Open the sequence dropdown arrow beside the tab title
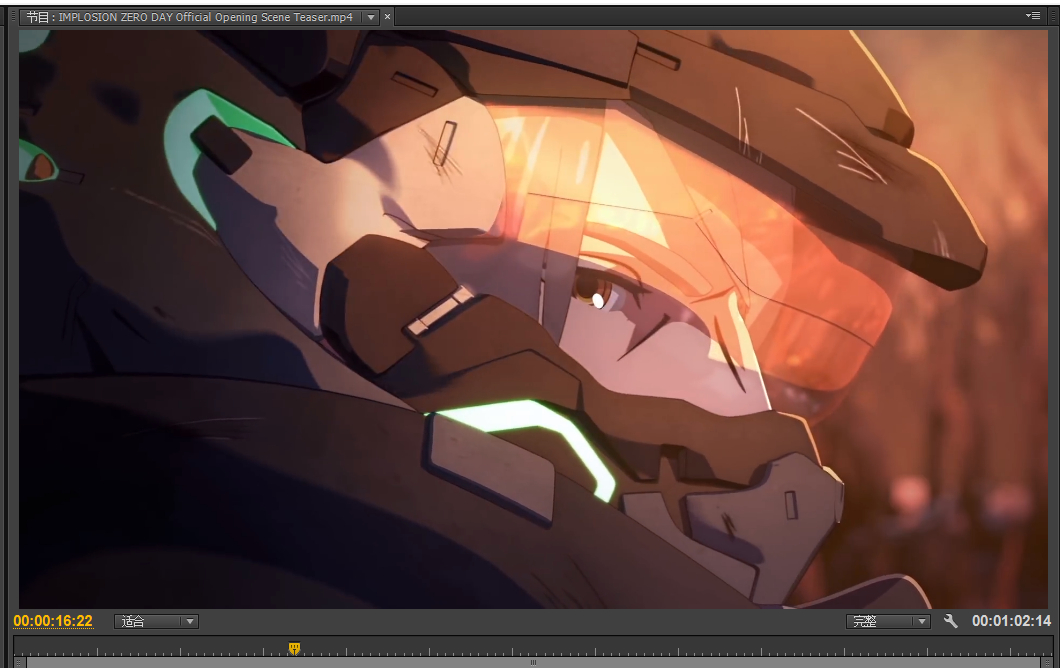 (371, 18)
